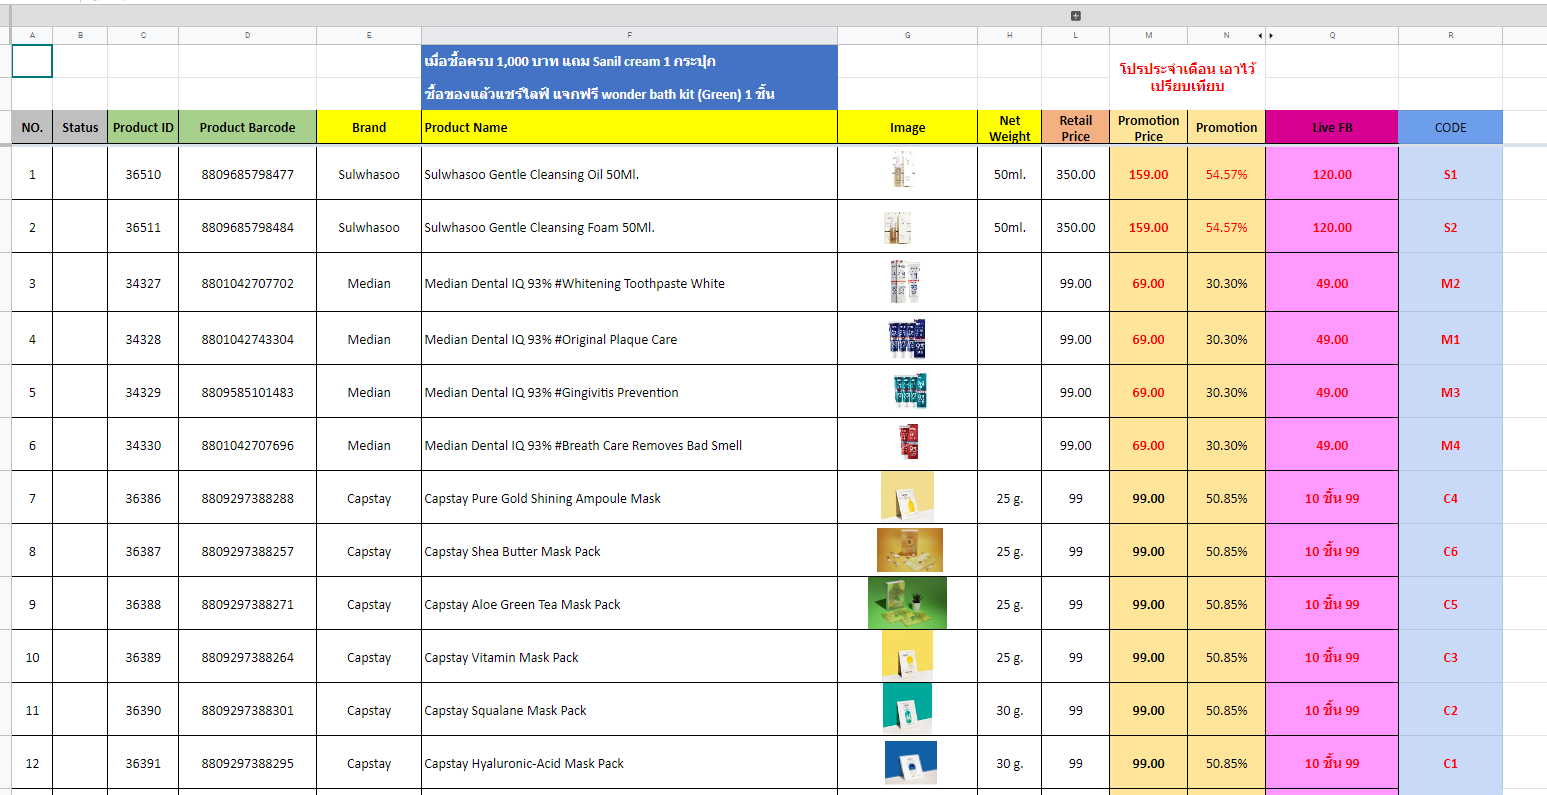Select Promotion Price 159.00 in Cleansing Oil row
Viewport: 1547px width, 795px height.
(x=1148, y=174)
